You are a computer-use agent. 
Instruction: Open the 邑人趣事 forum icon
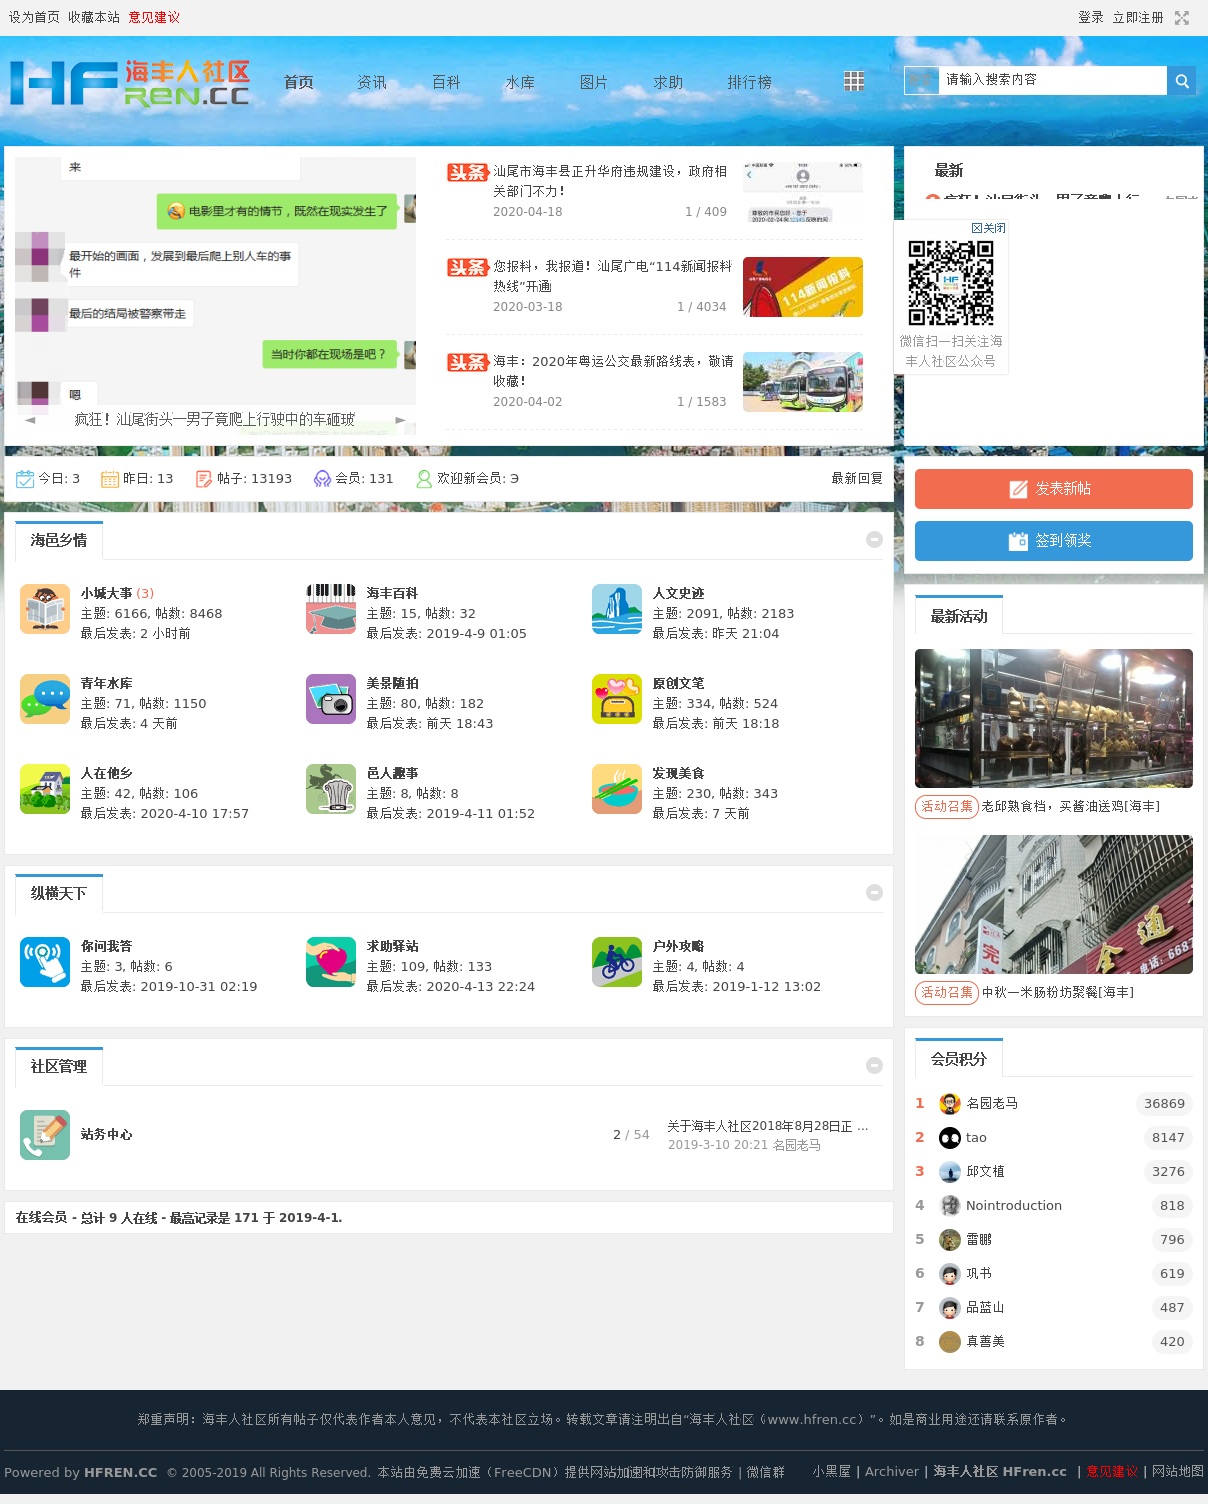331,789
